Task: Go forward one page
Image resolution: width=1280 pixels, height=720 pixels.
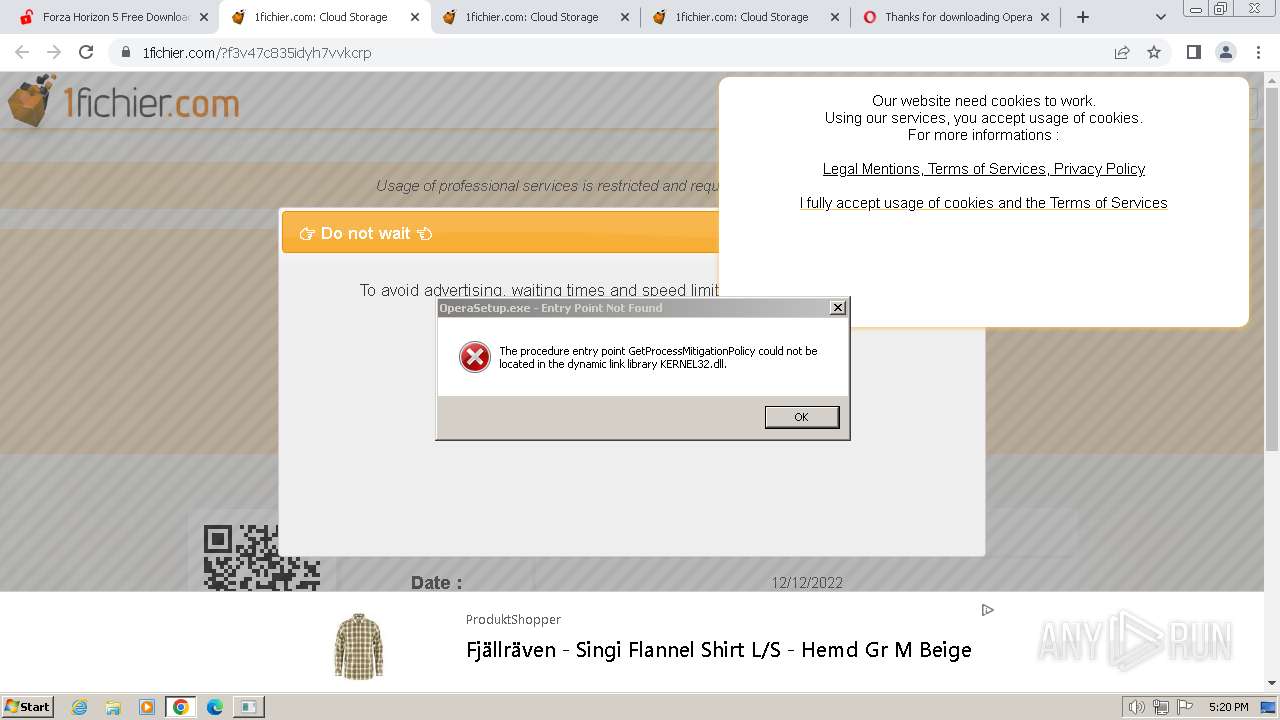Action: tap(54, 52)
